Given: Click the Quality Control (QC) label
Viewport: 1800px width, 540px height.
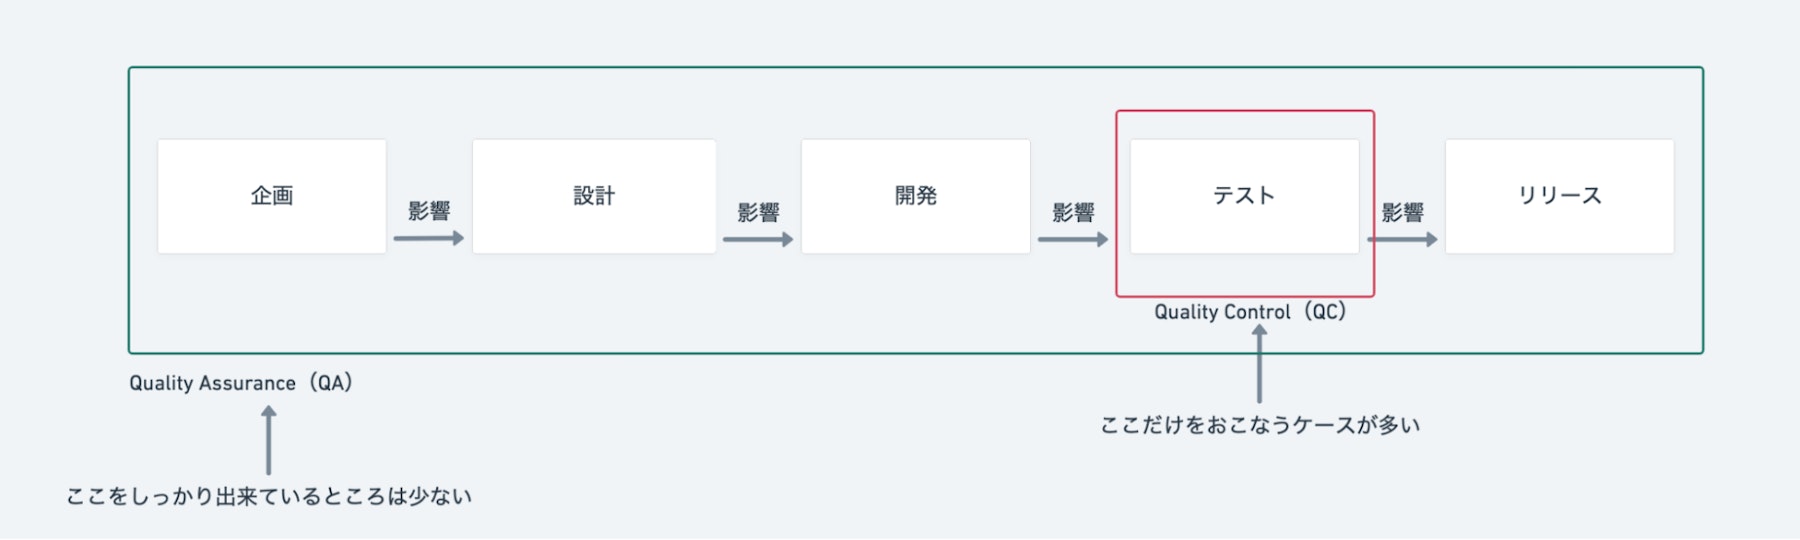Looking at the screenshot, I should (x=1250, y=312).
